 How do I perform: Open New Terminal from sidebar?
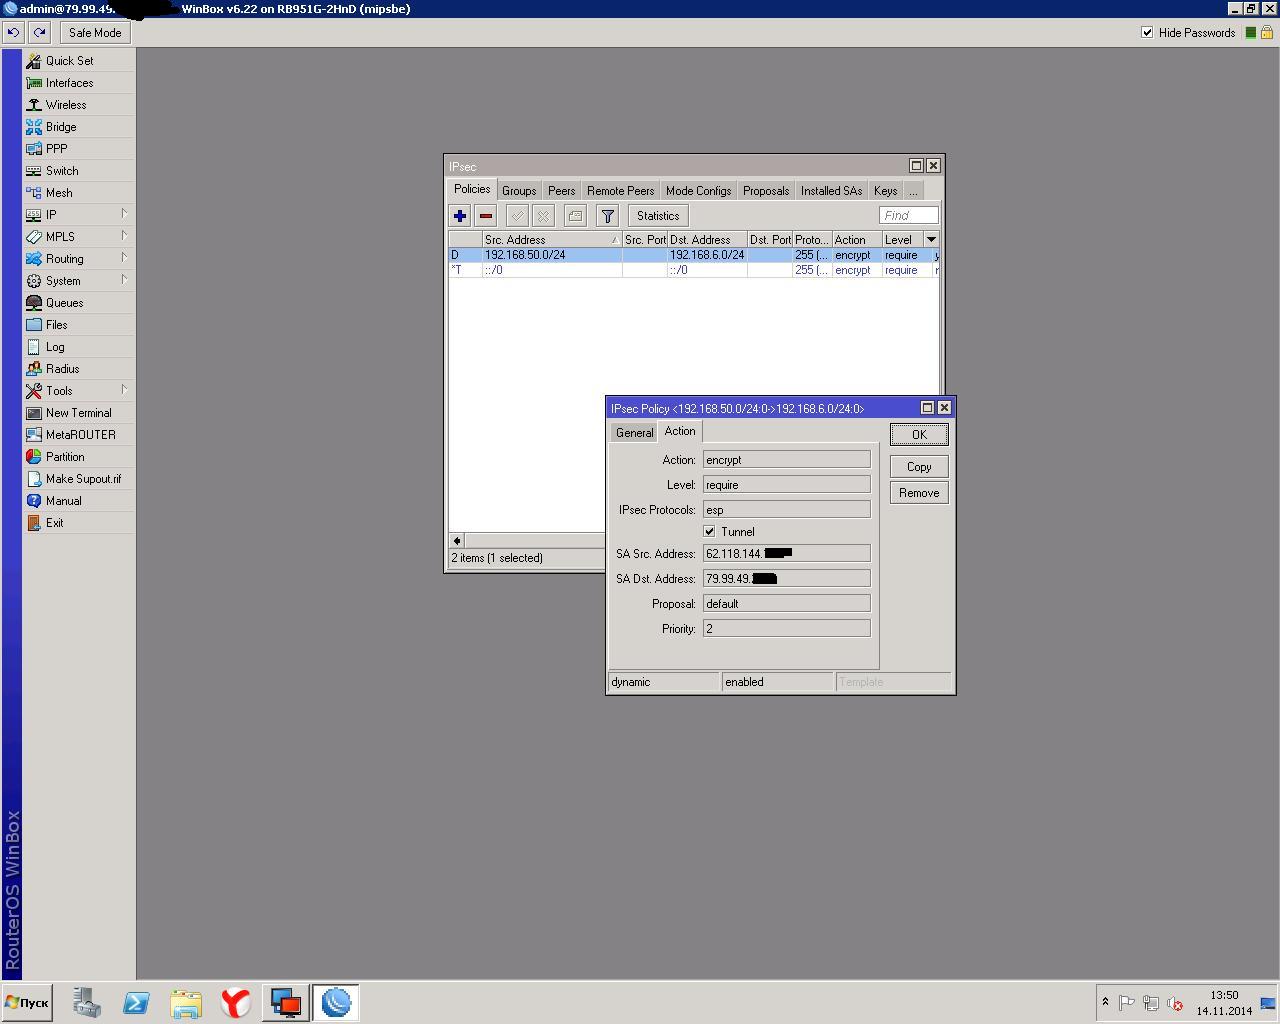[78, 413]
